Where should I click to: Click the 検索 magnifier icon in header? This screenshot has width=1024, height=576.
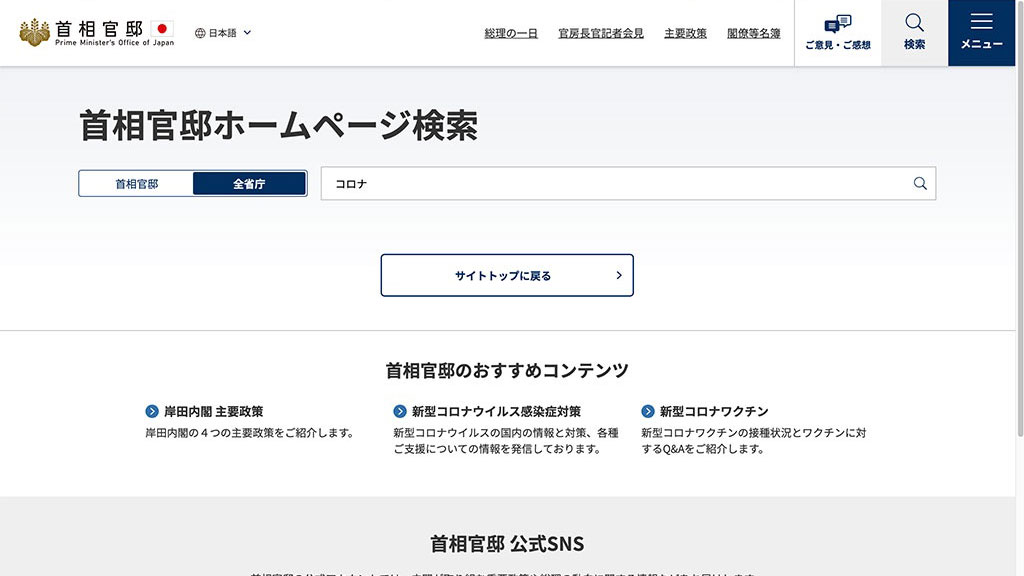coord(914,23)
